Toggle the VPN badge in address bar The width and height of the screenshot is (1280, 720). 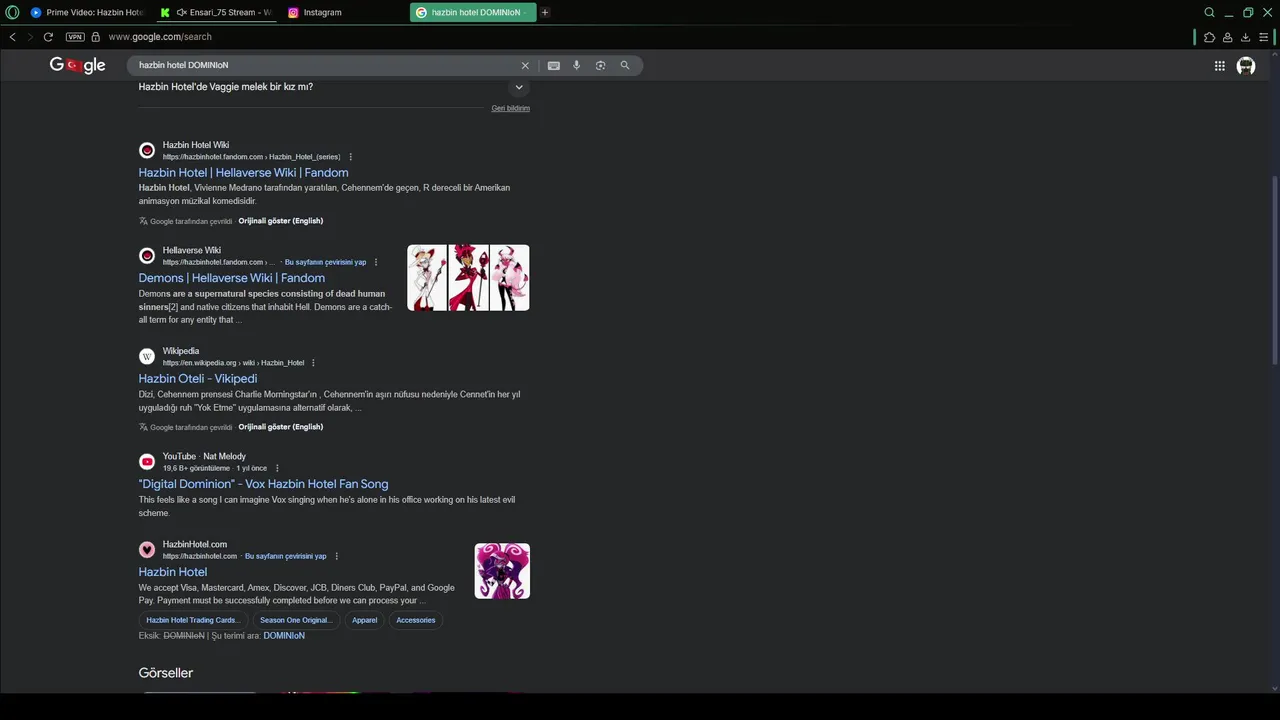[x=75, y=37]
